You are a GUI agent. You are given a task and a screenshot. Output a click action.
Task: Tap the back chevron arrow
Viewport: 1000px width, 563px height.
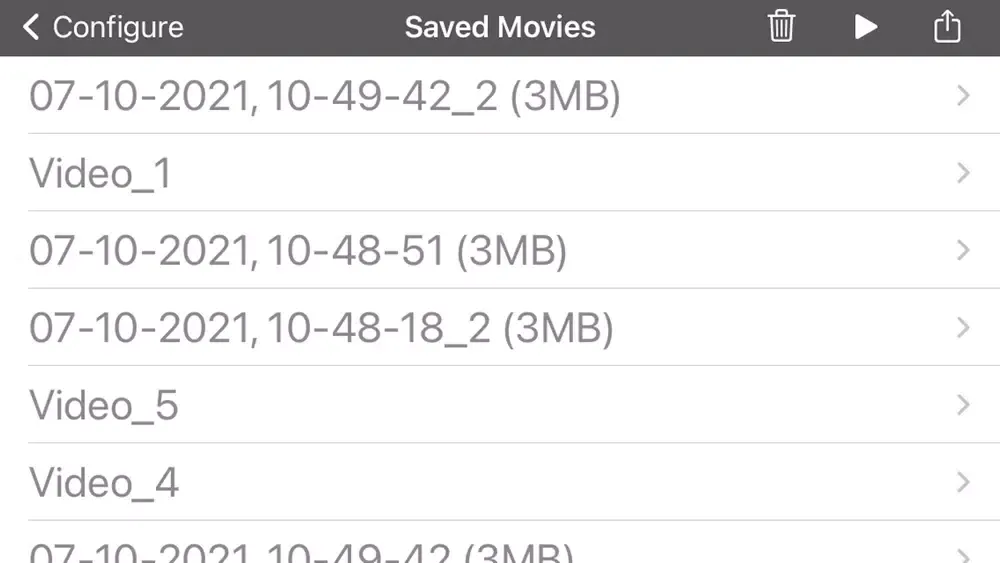coord(32,27)
